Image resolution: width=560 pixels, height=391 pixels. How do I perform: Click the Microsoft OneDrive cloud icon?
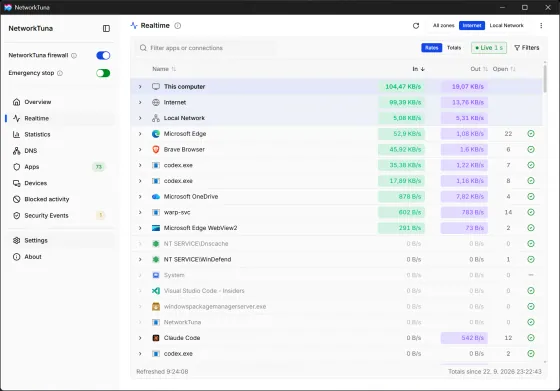click(x=156, y=197)
